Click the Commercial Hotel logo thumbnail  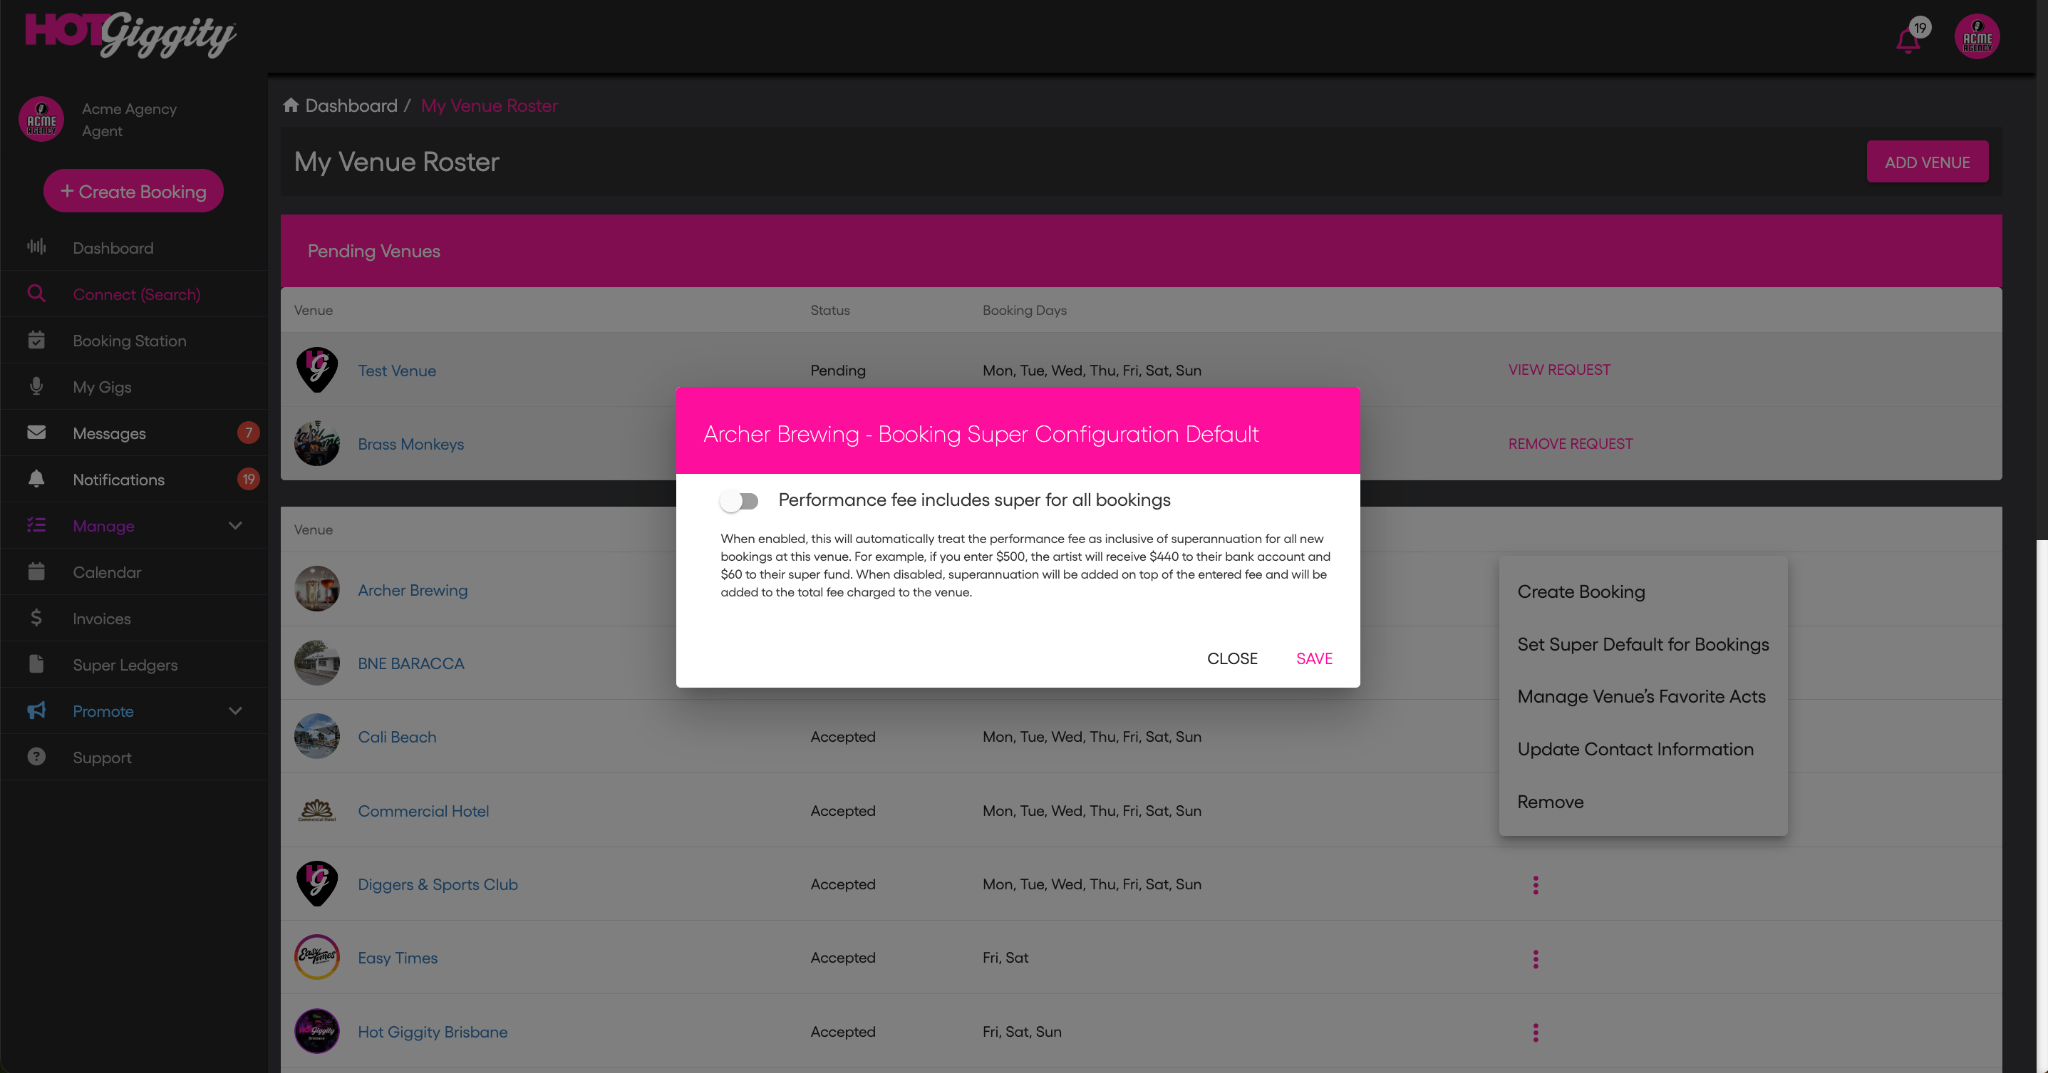coord(317,811)
